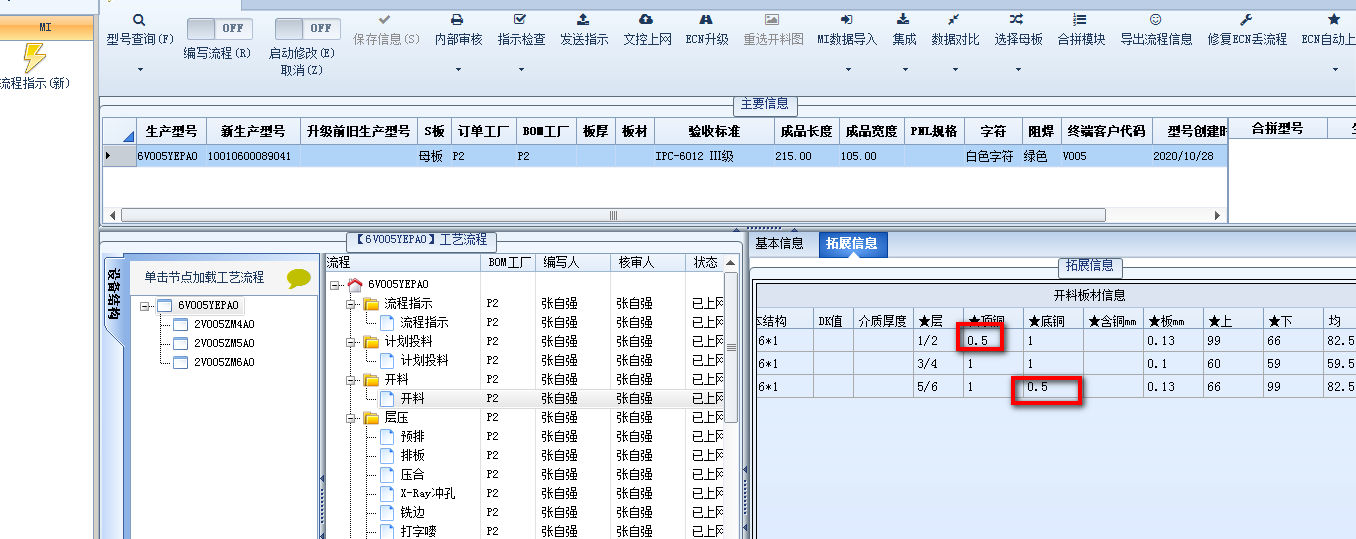
Task: Click the 验收标准 column header
Action: (713, 131)
